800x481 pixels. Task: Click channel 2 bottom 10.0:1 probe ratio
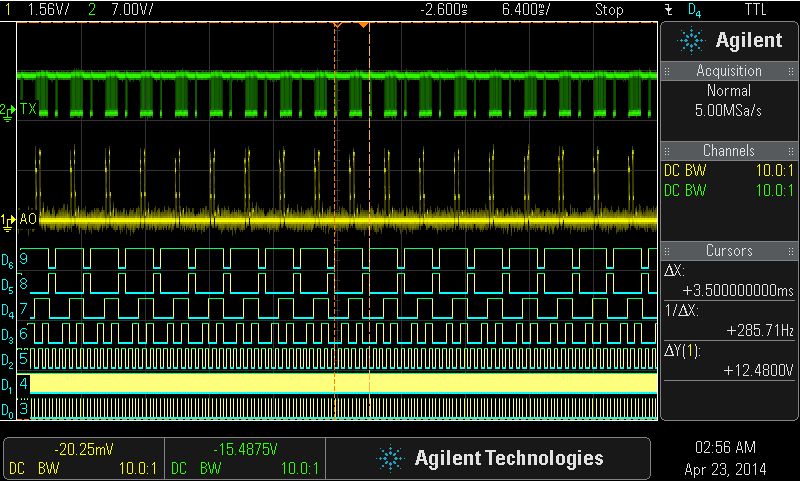point(300,468)
